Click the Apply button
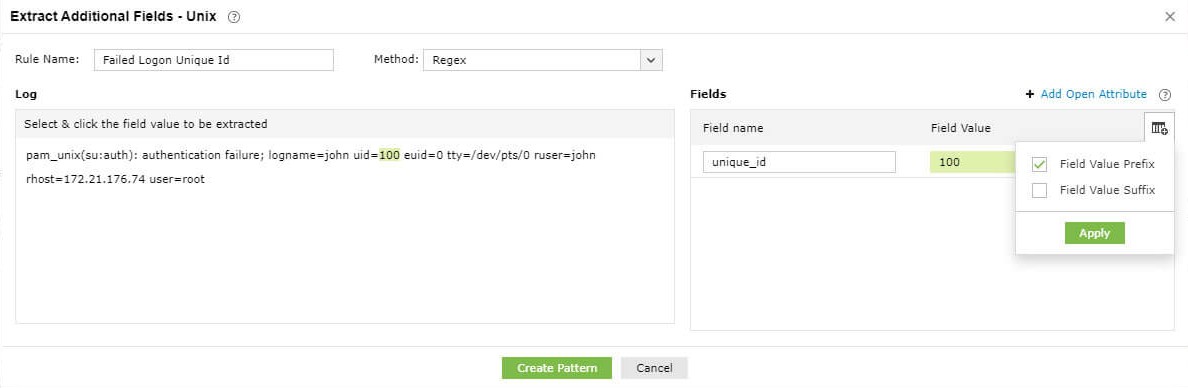 (x=1094, y=233)
